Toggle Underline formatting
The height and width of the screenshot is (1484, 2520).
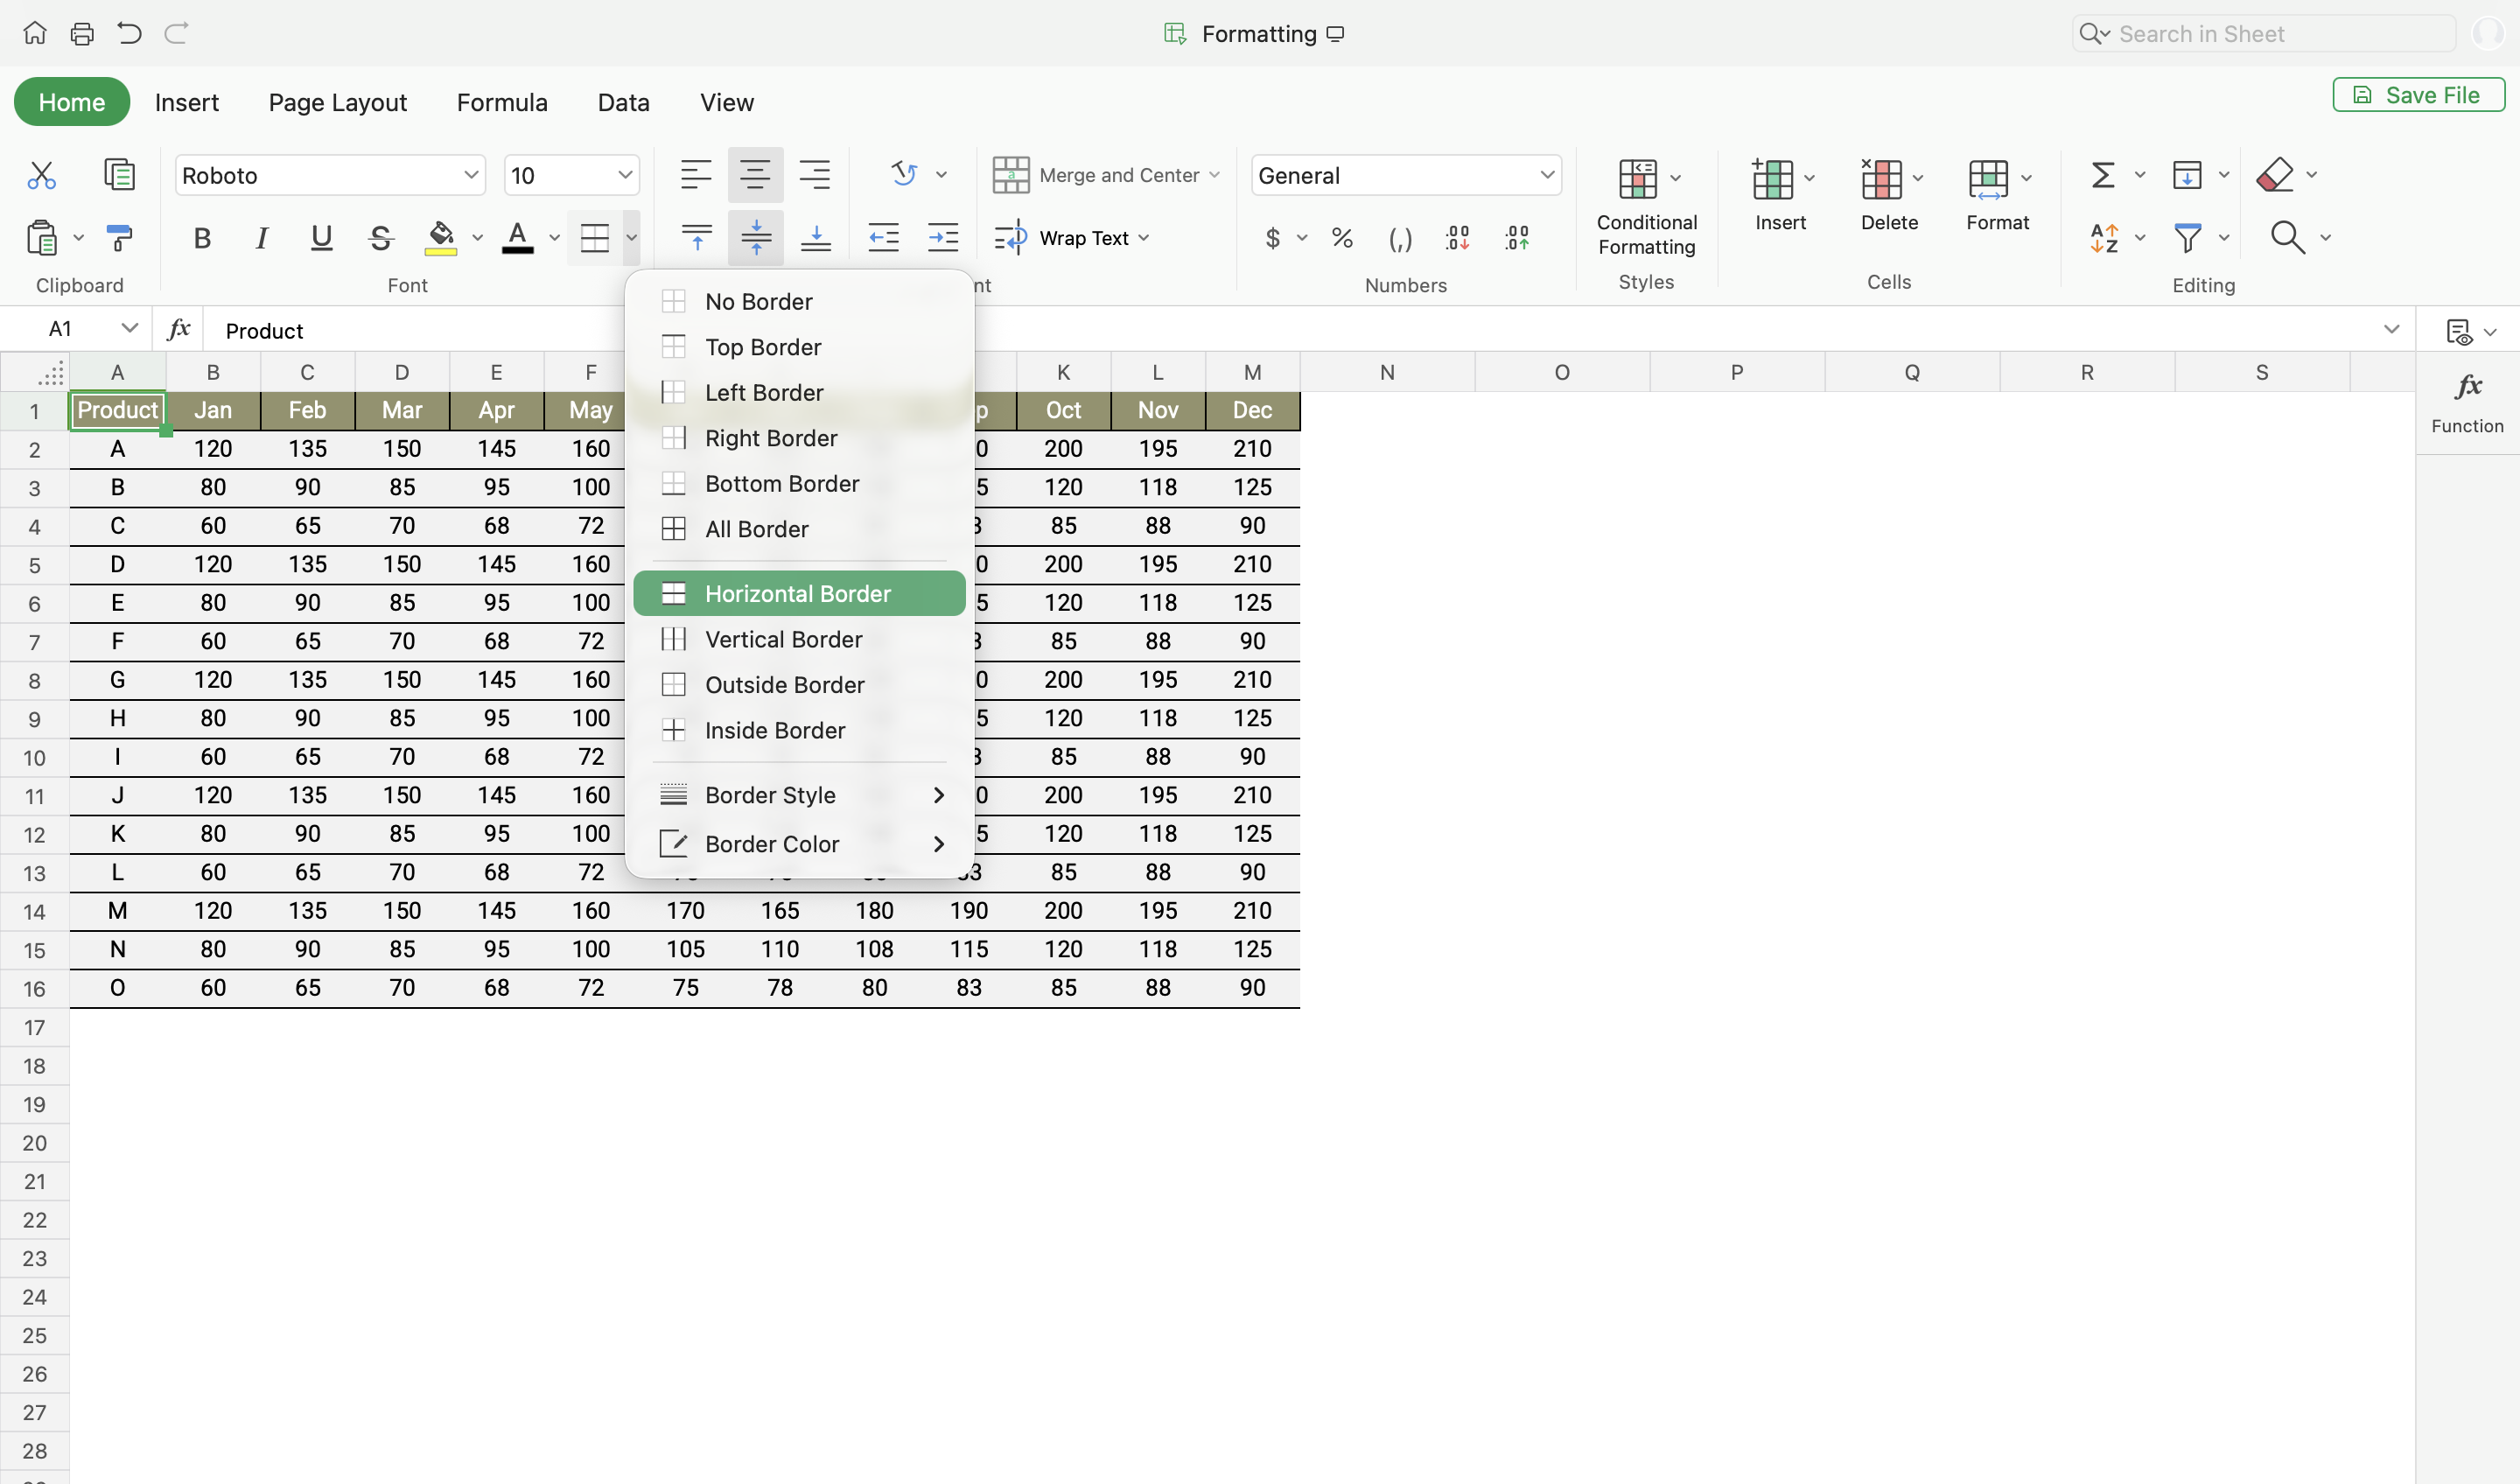click(321, 238)
